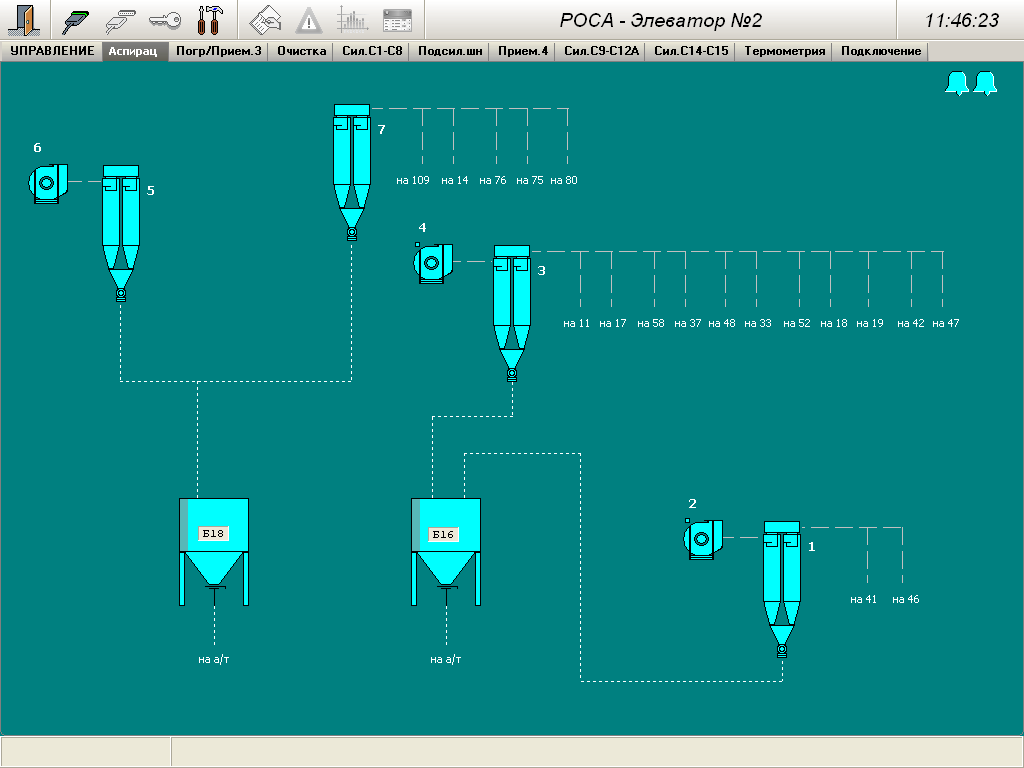Click the exit door icon
1024x768 pixels.
pyautogui.click(x=26, y=20)
